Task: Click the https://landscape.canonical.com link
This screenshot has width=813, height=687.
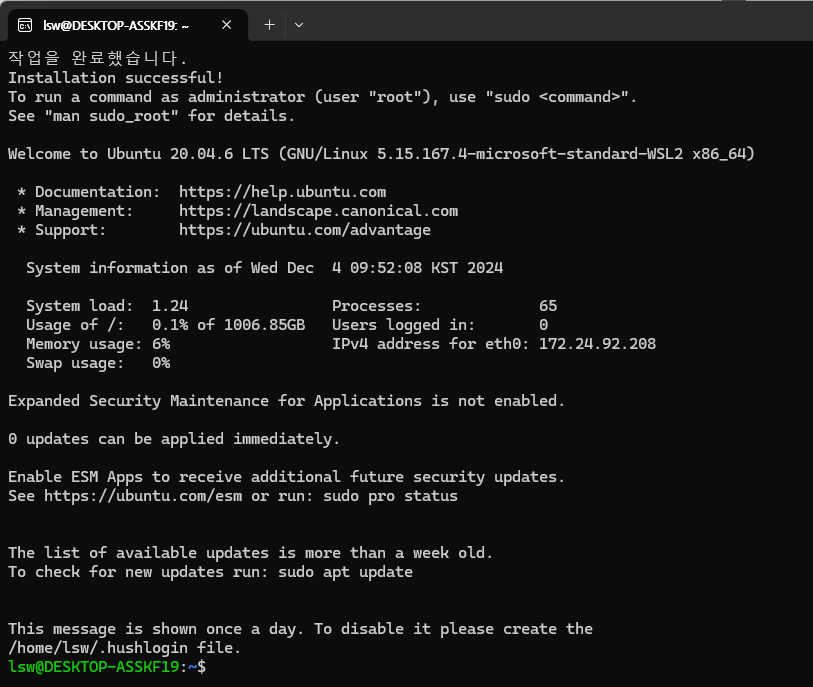Action: point(318,211)
